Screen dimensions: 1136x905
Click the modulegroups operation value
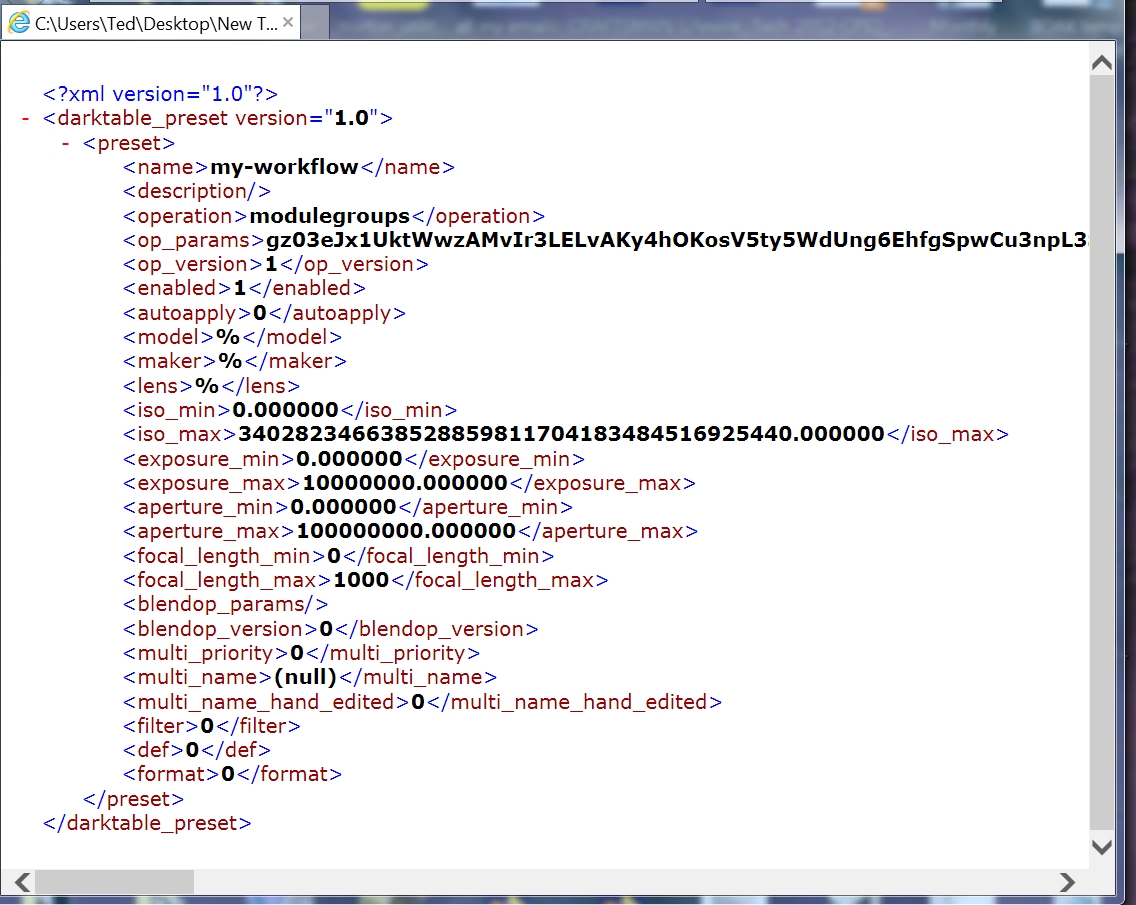click(330, 216)
